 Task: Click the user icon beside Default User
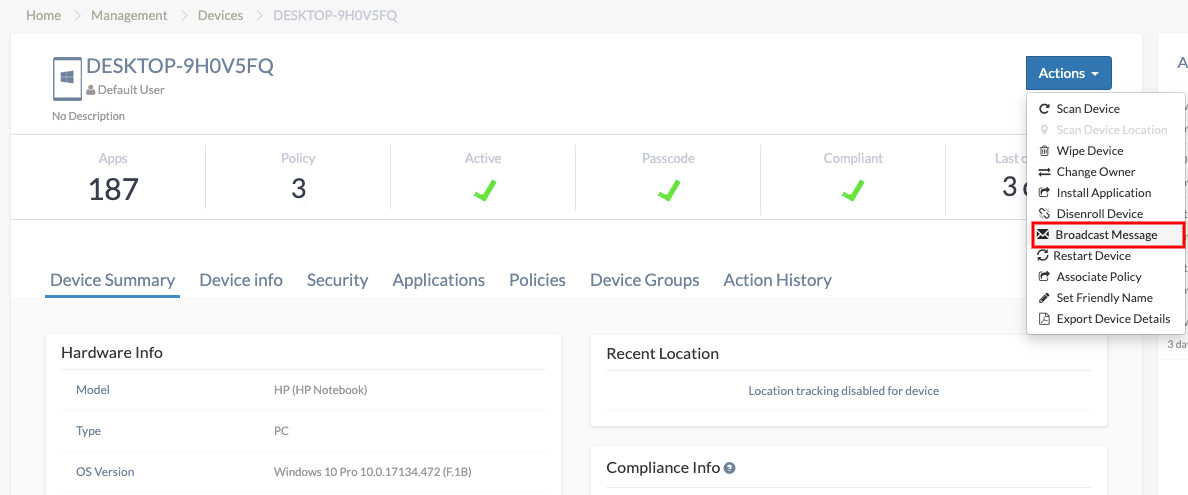(x=91, y=90)
